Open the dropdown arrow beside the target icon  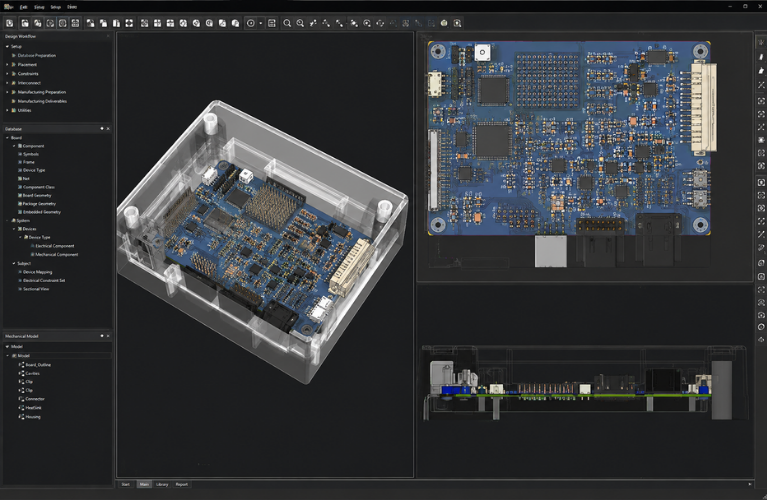(x=260, y=23)
